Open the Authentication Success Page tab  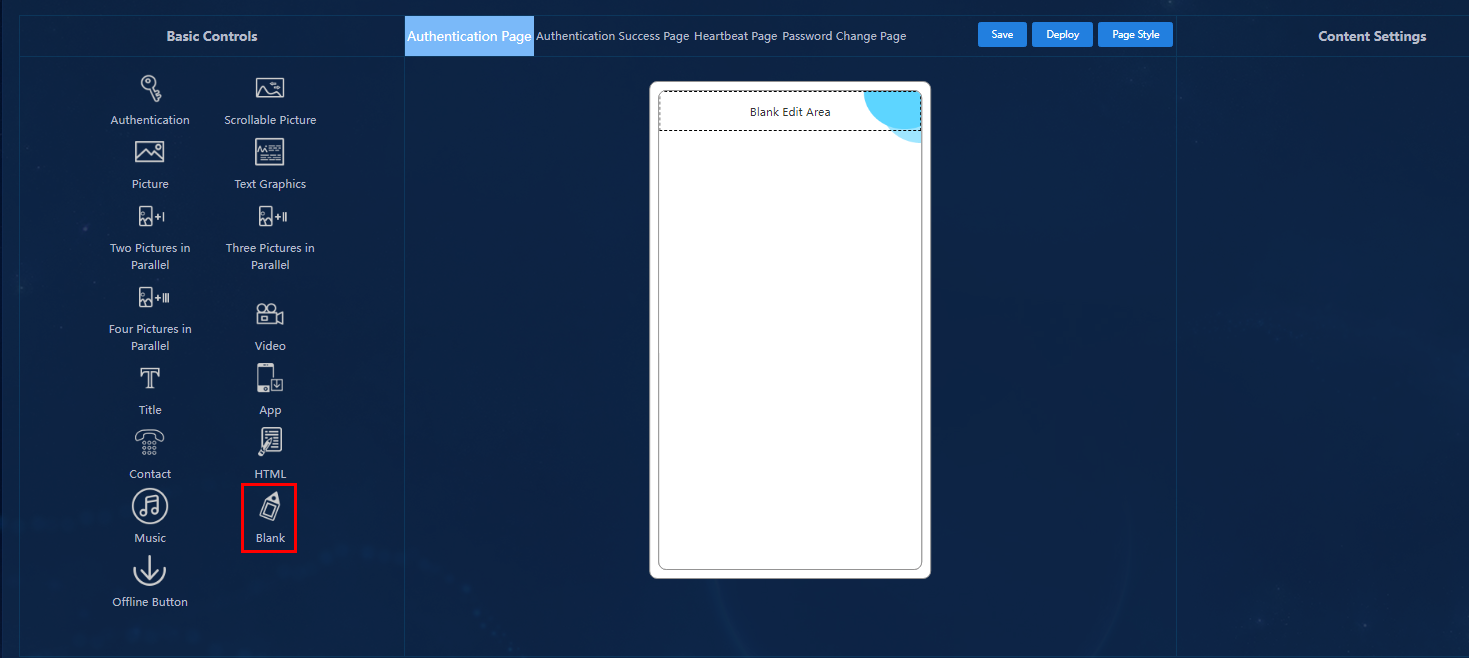(x=613, y=36)
